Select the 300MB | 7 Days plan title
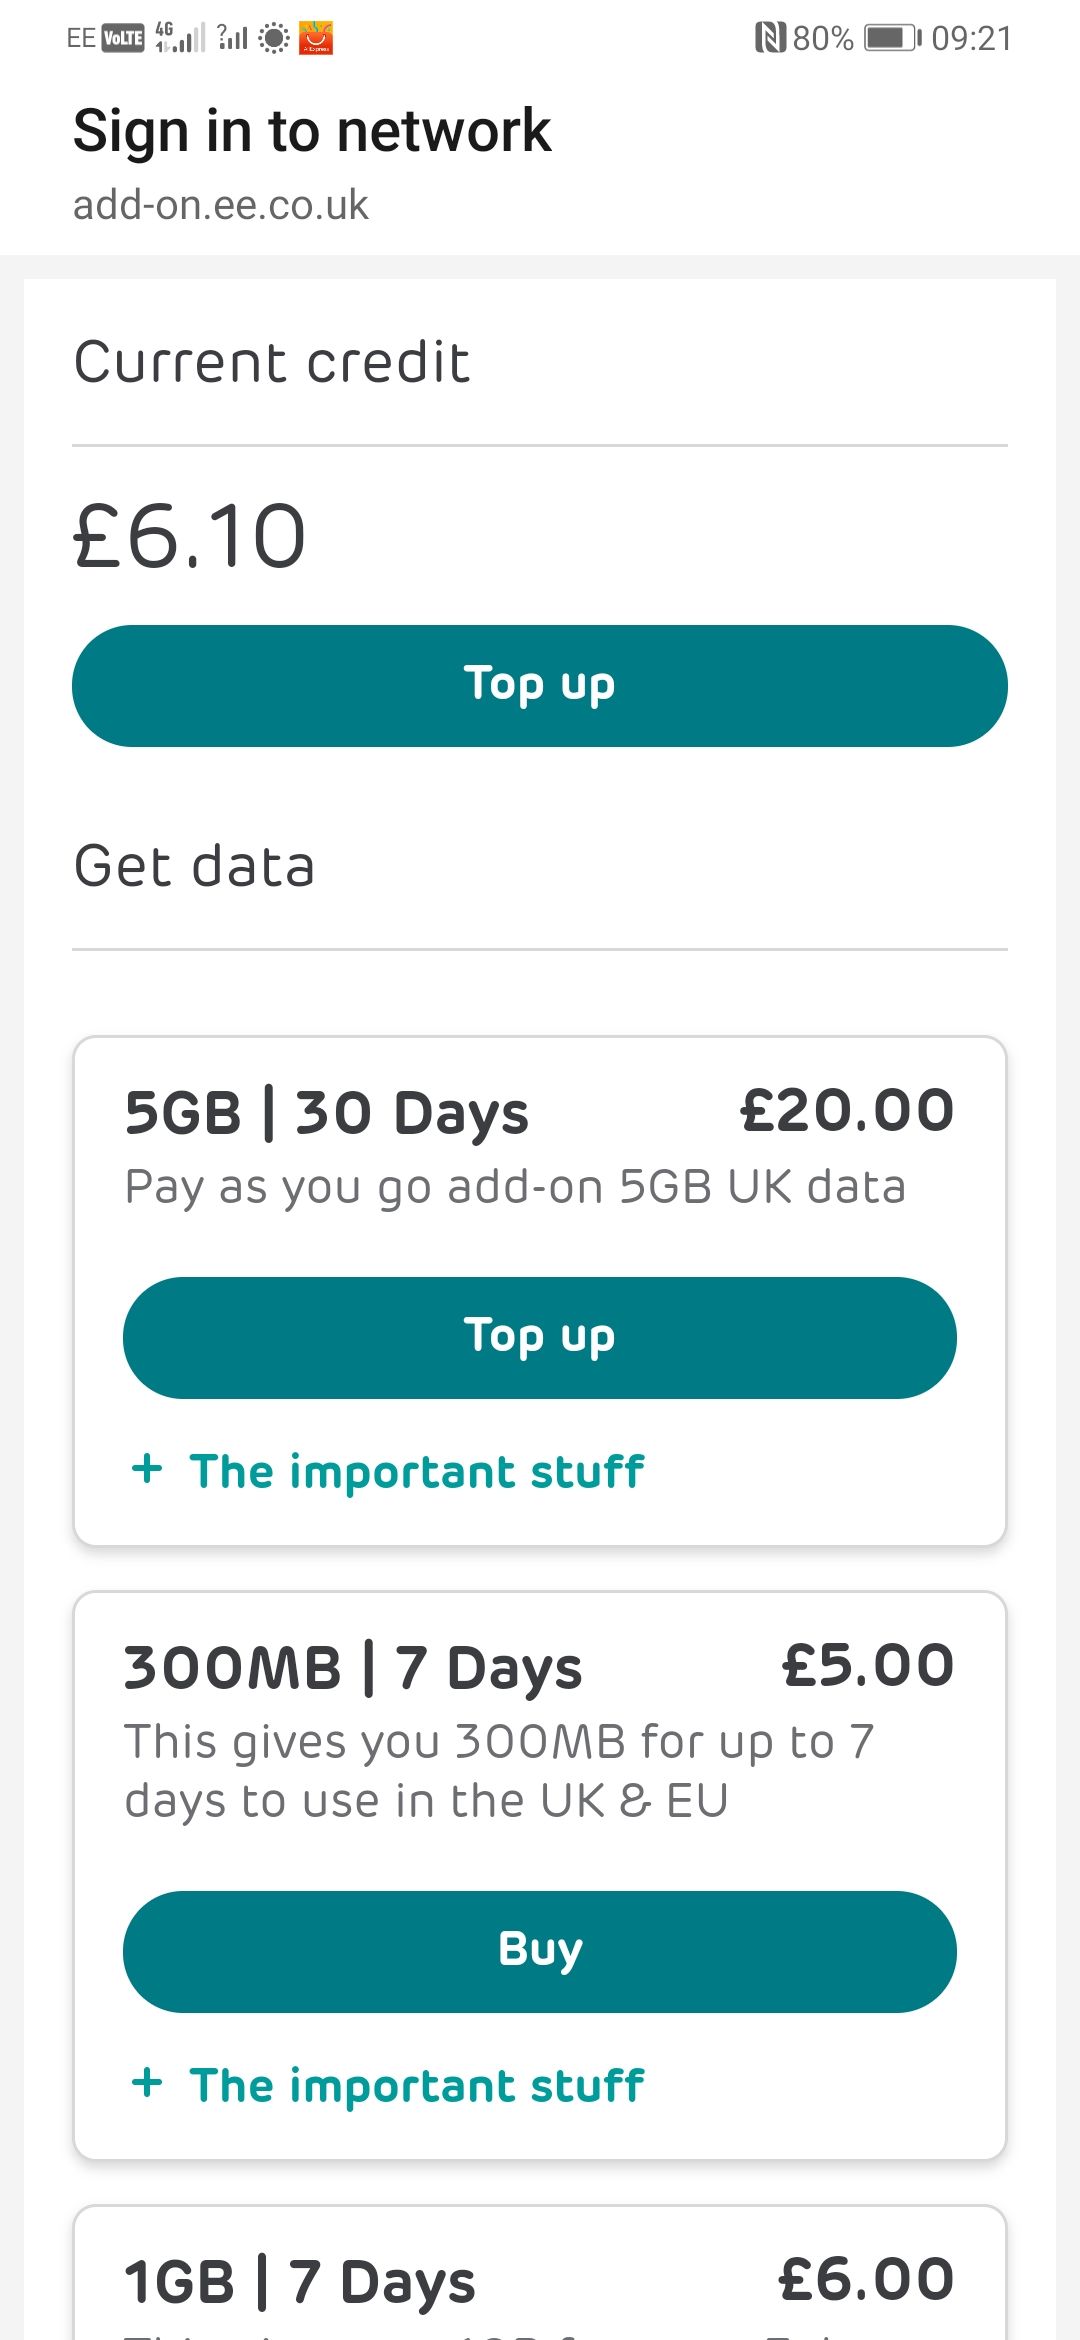Screen dimensions: 1080x2340 point(353,1668)
